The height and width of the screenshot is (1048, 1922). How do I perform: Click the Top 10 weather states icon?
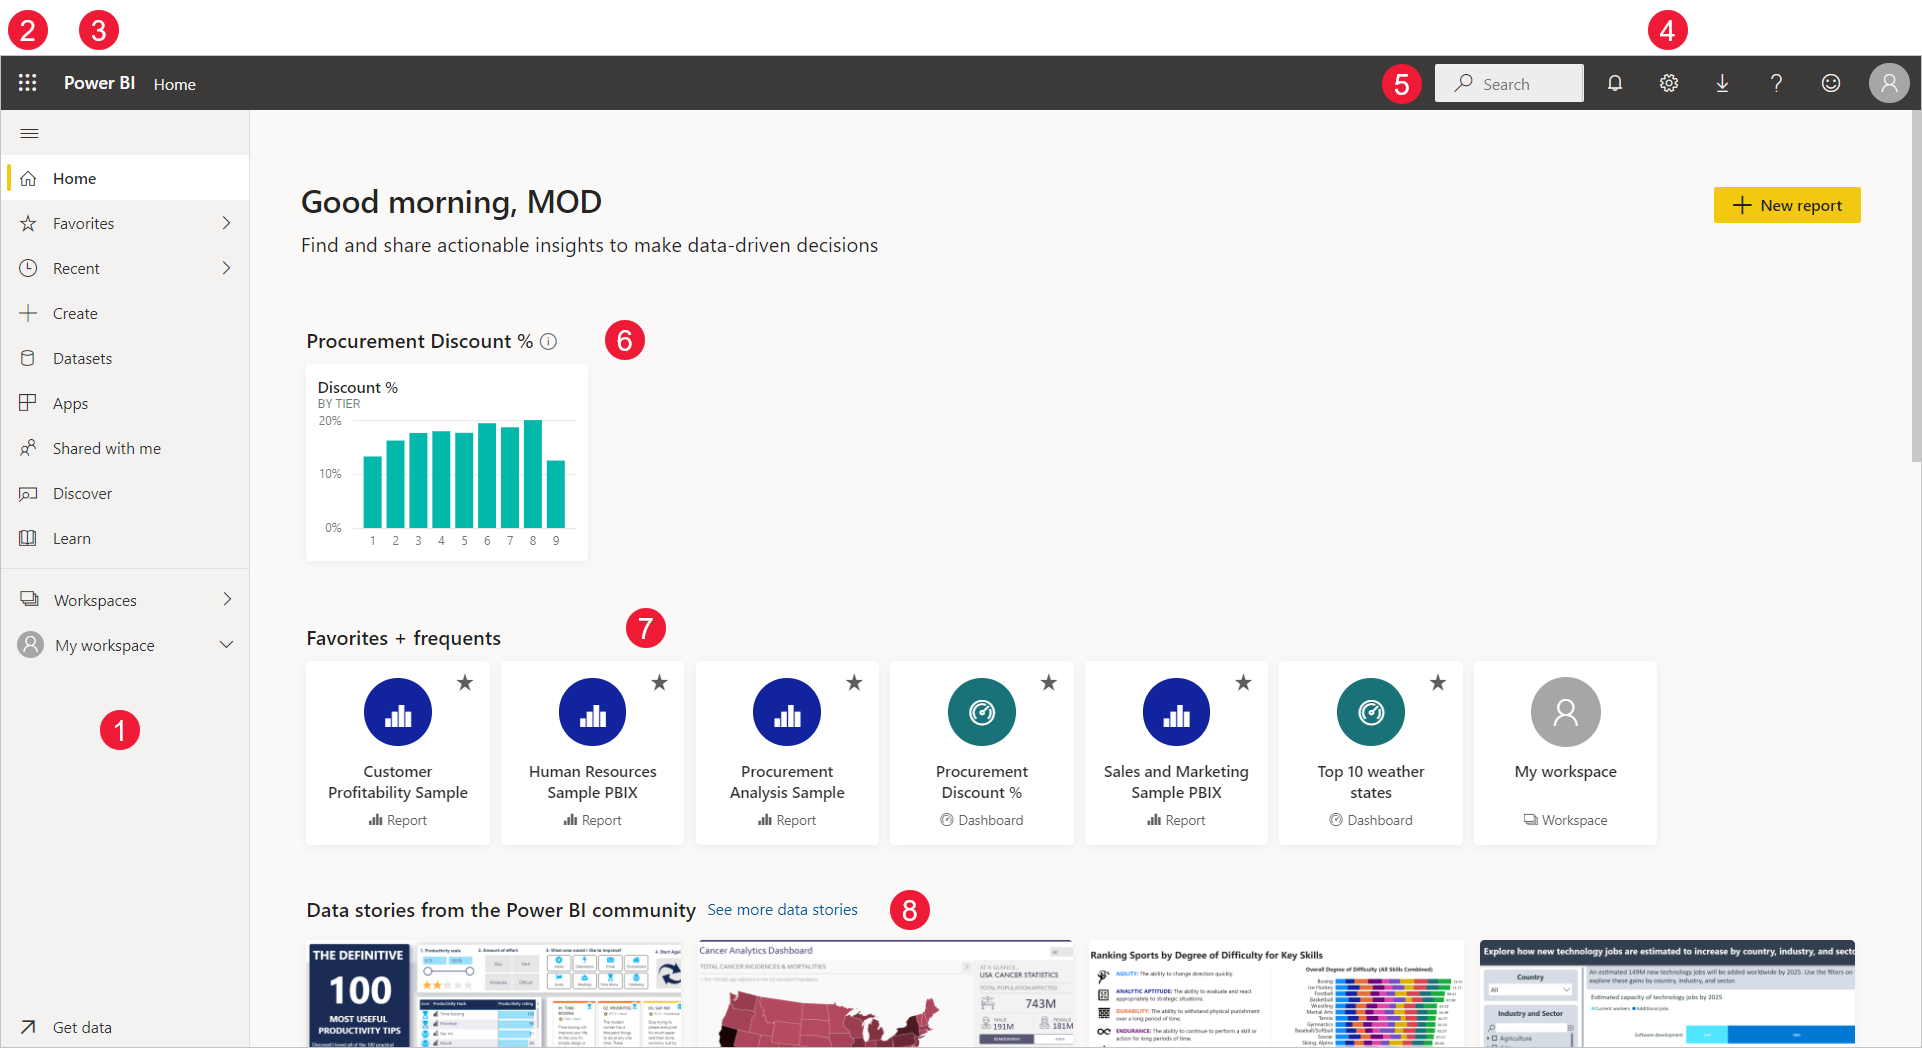(x=1371, y=712)
